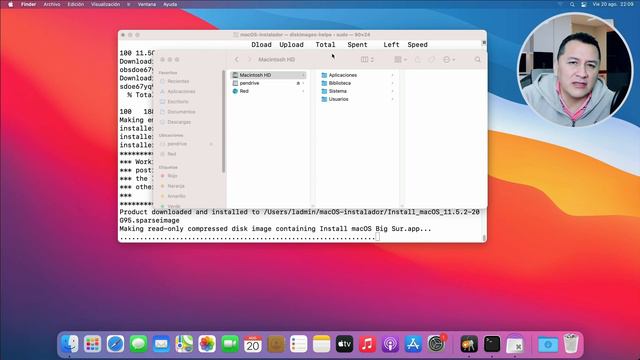Open the Ayuda menu
640x360 pixels.
[170, 4]
